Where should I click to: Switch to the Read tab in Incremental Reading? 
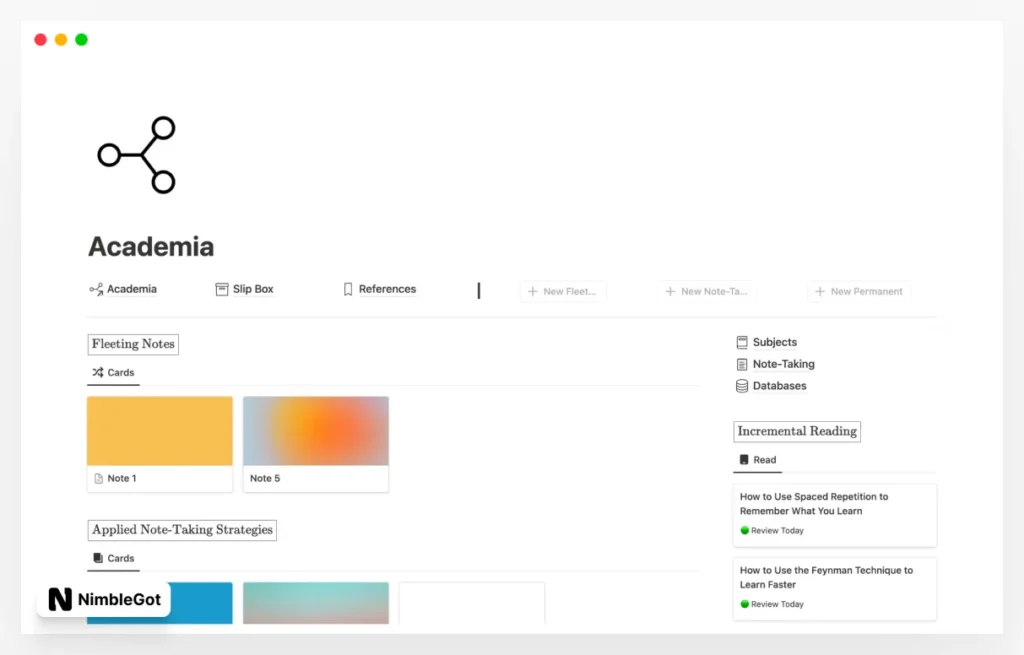[758, 460]
